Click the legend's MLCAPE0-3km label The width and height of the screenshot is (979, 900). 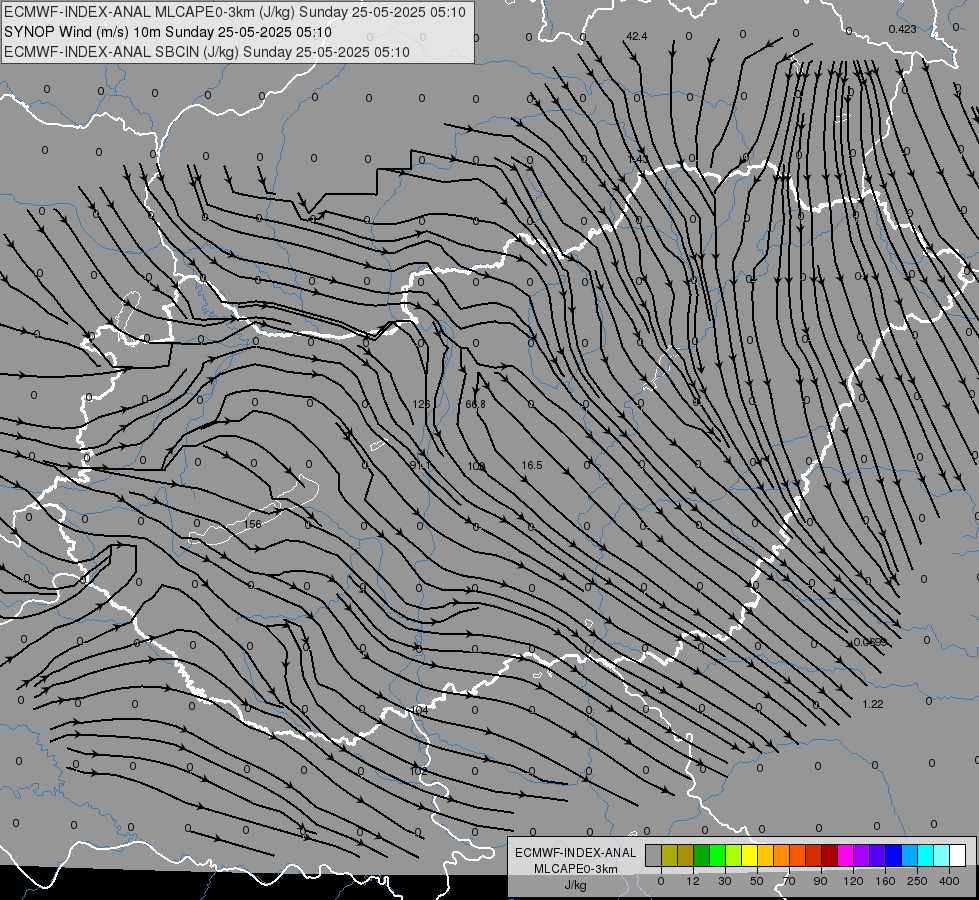[576, 869]
